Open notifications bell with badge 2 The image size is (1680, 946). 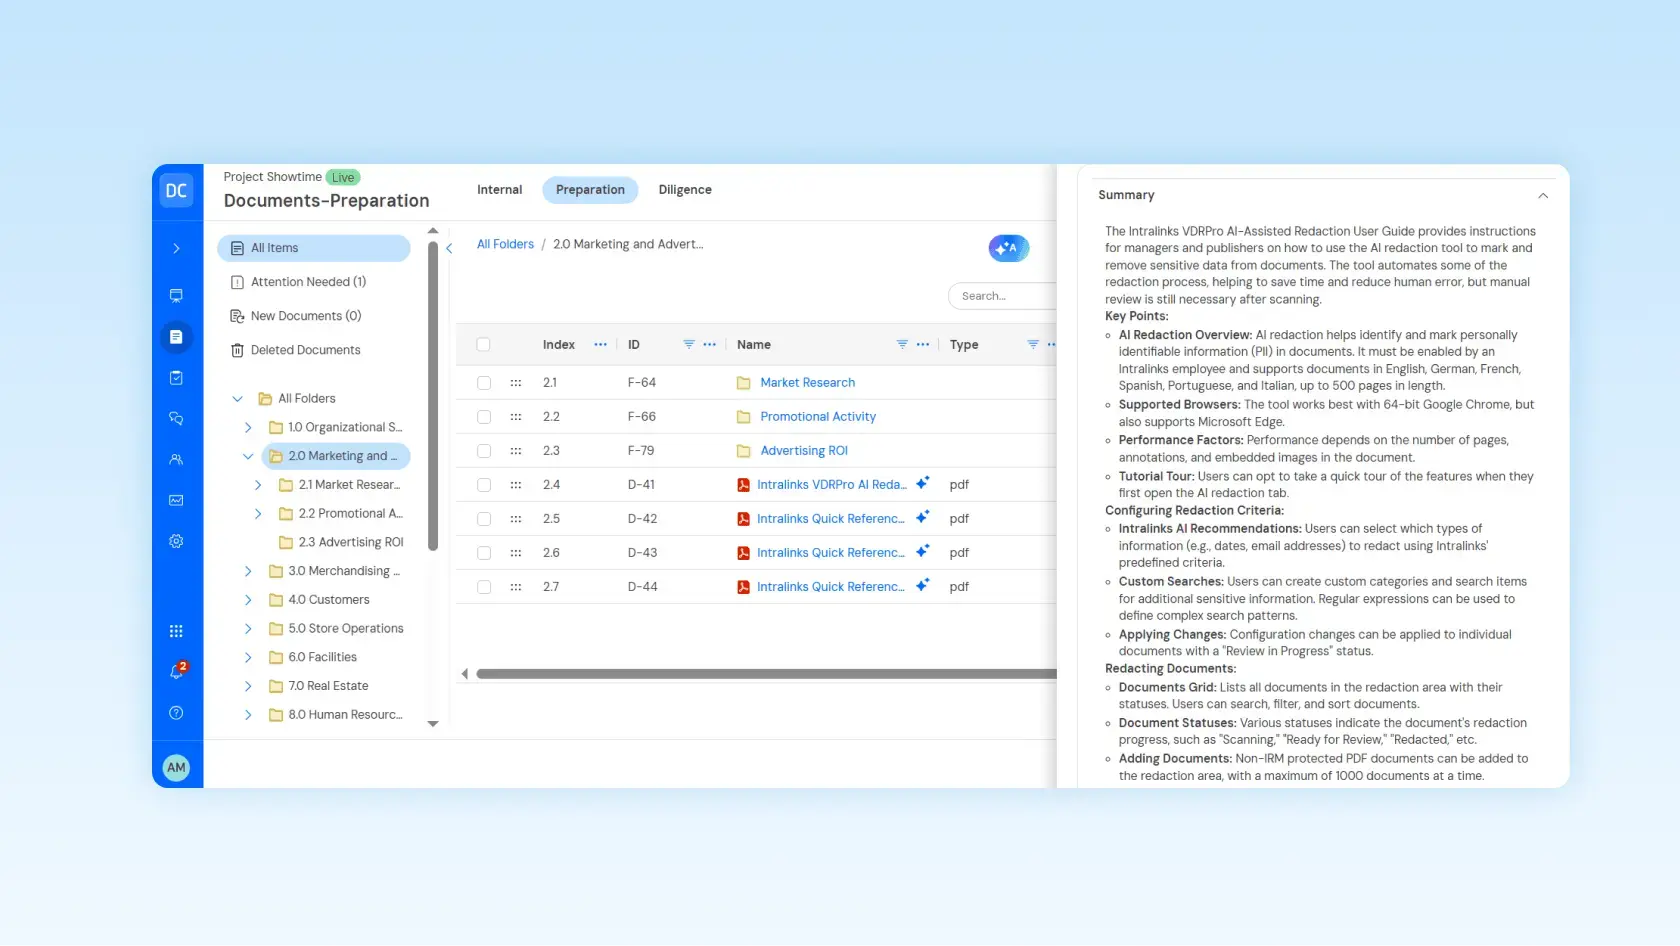click(177, 671)
